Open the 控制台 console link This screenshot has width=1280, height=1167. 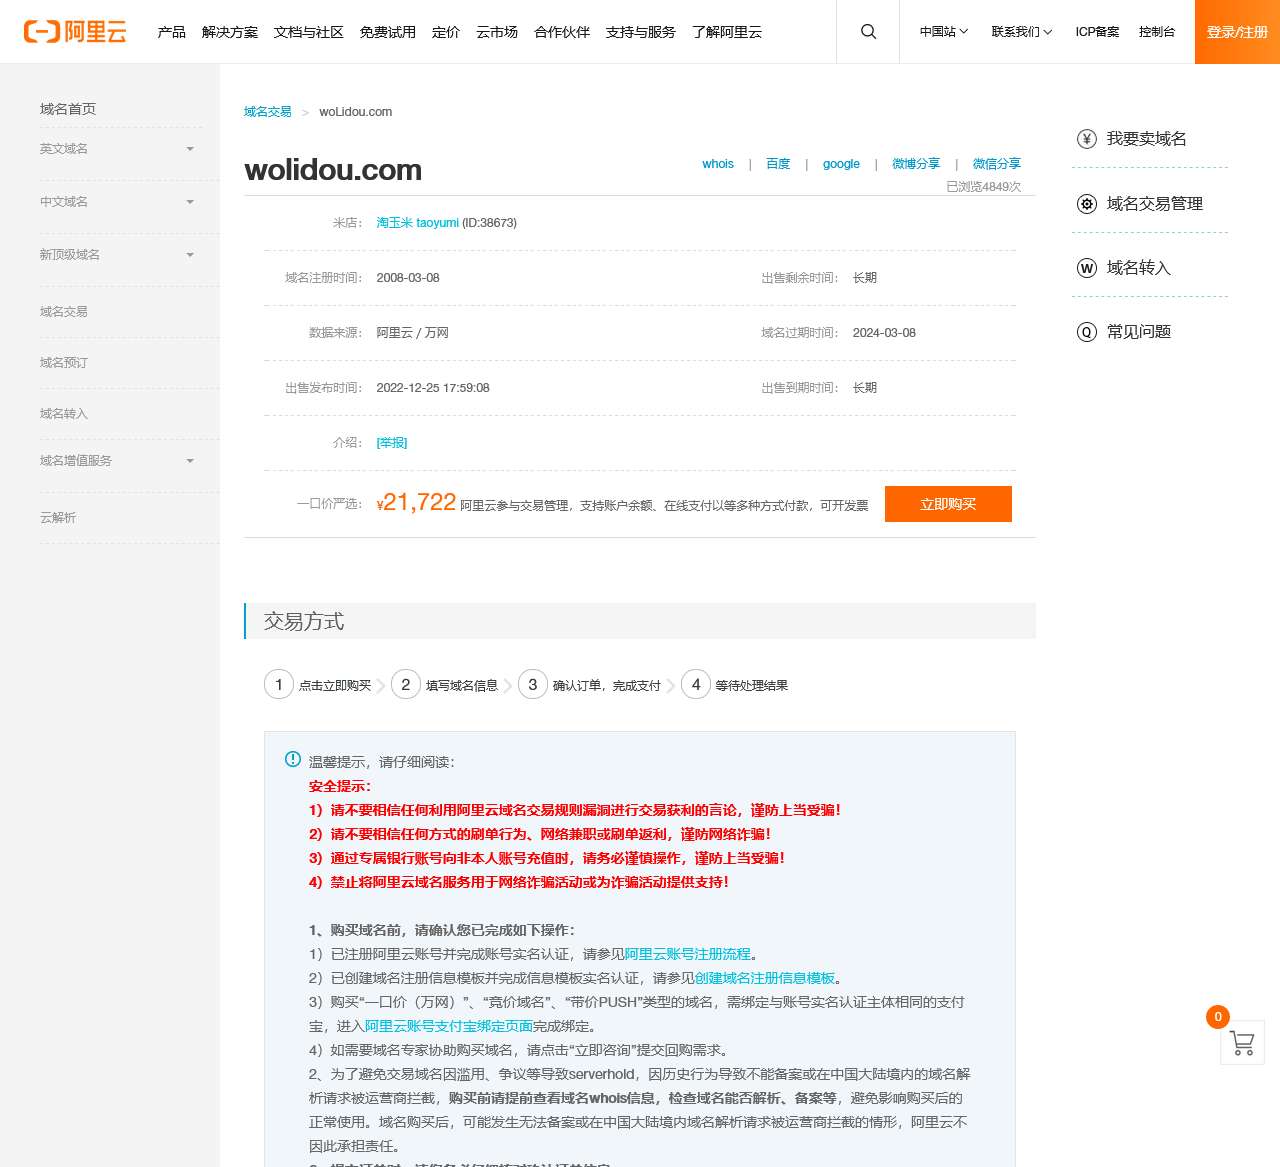pyautogui.click(x=1157, y=32)
